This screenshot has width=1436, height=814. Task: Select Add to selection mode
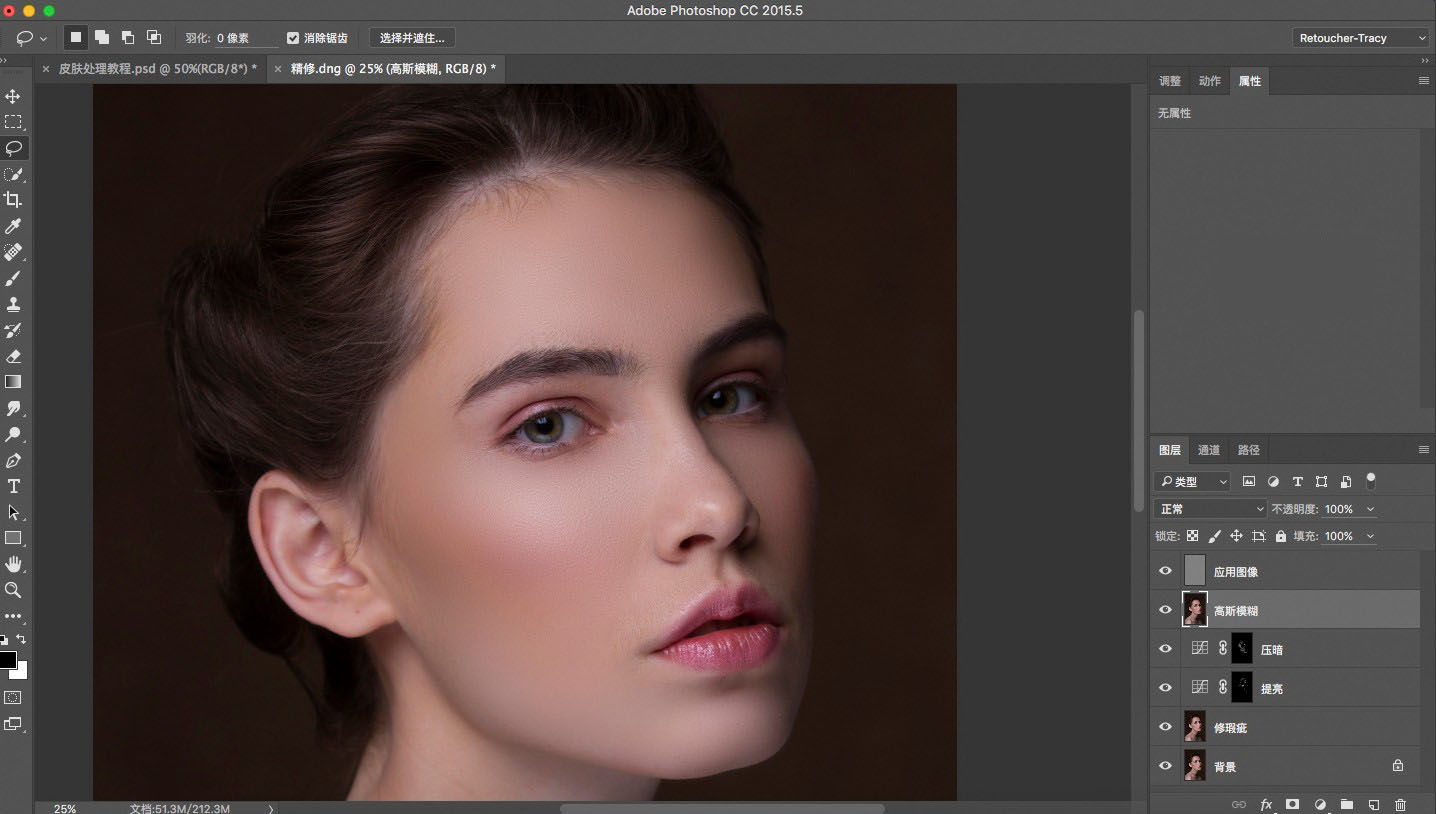tap(102, 37)
